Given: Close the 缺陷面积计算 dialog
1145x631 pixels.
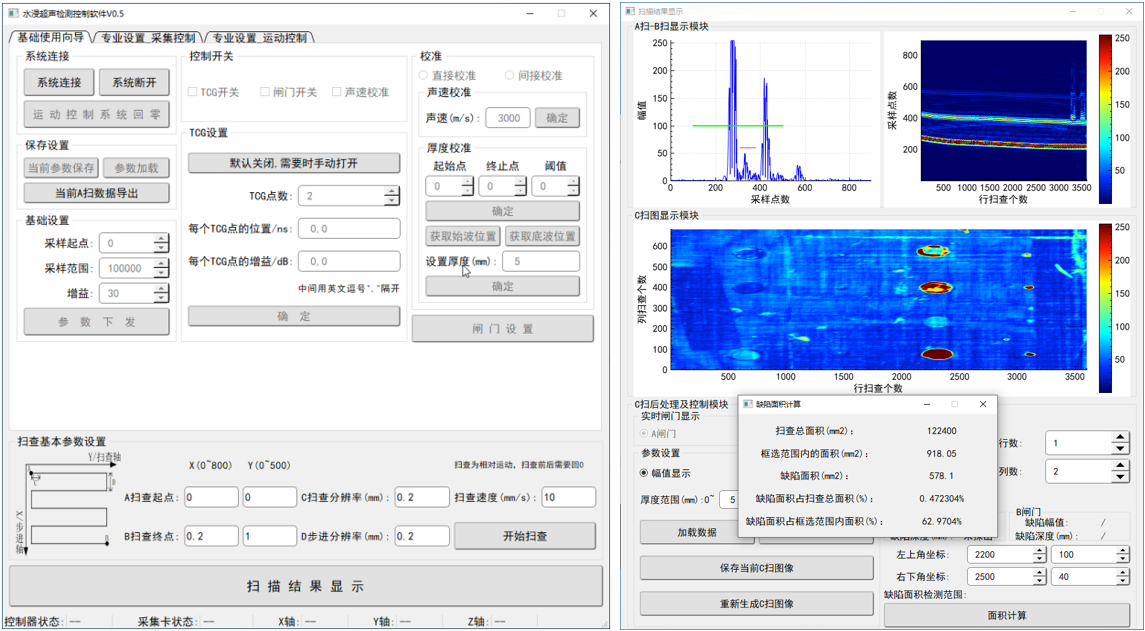Looking at the screenshot, I should [983, 404].
